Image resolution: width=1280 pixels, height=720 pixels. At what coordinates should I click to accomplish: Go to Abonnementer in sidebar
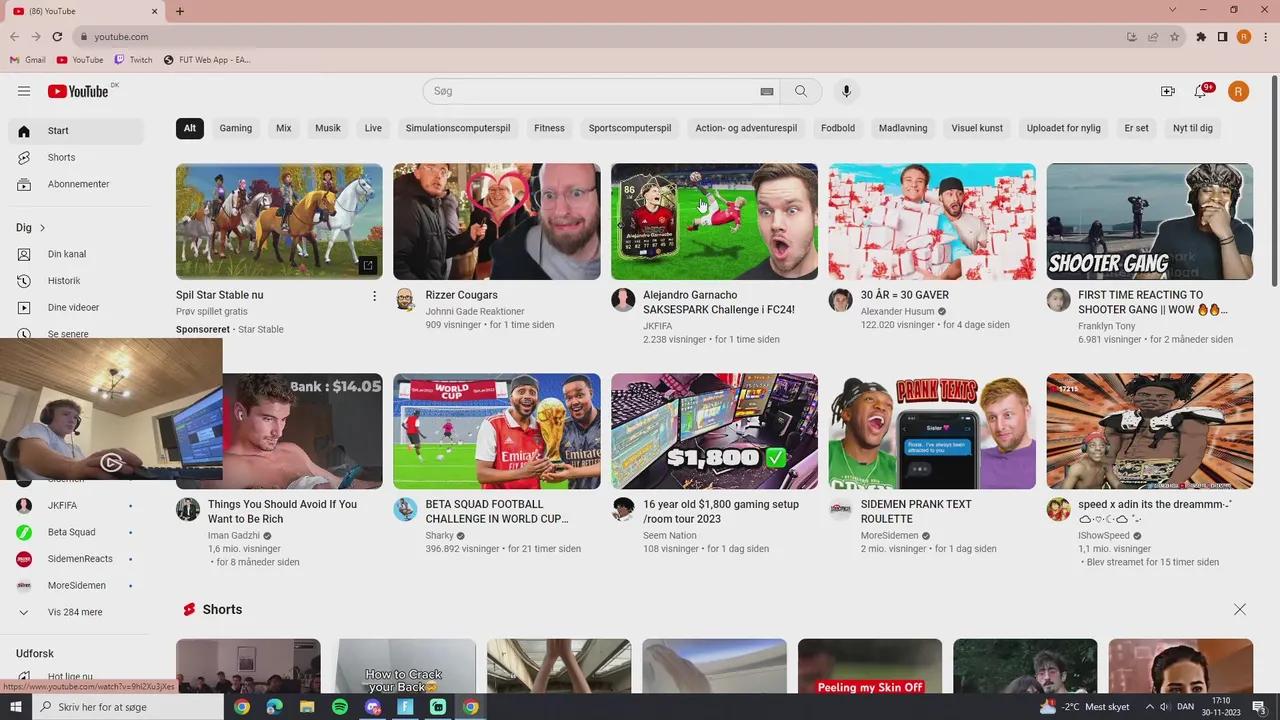tap(78, 184)
